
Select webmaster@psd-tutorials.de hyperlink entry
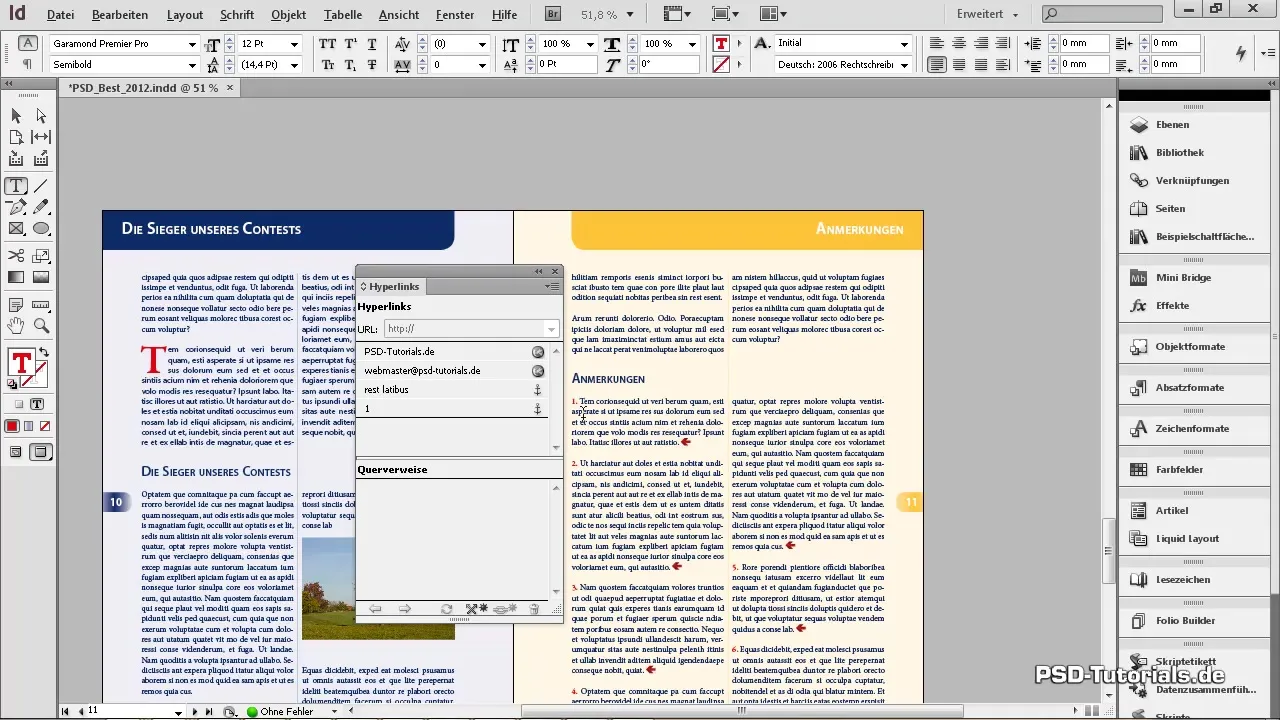point(453,371)
